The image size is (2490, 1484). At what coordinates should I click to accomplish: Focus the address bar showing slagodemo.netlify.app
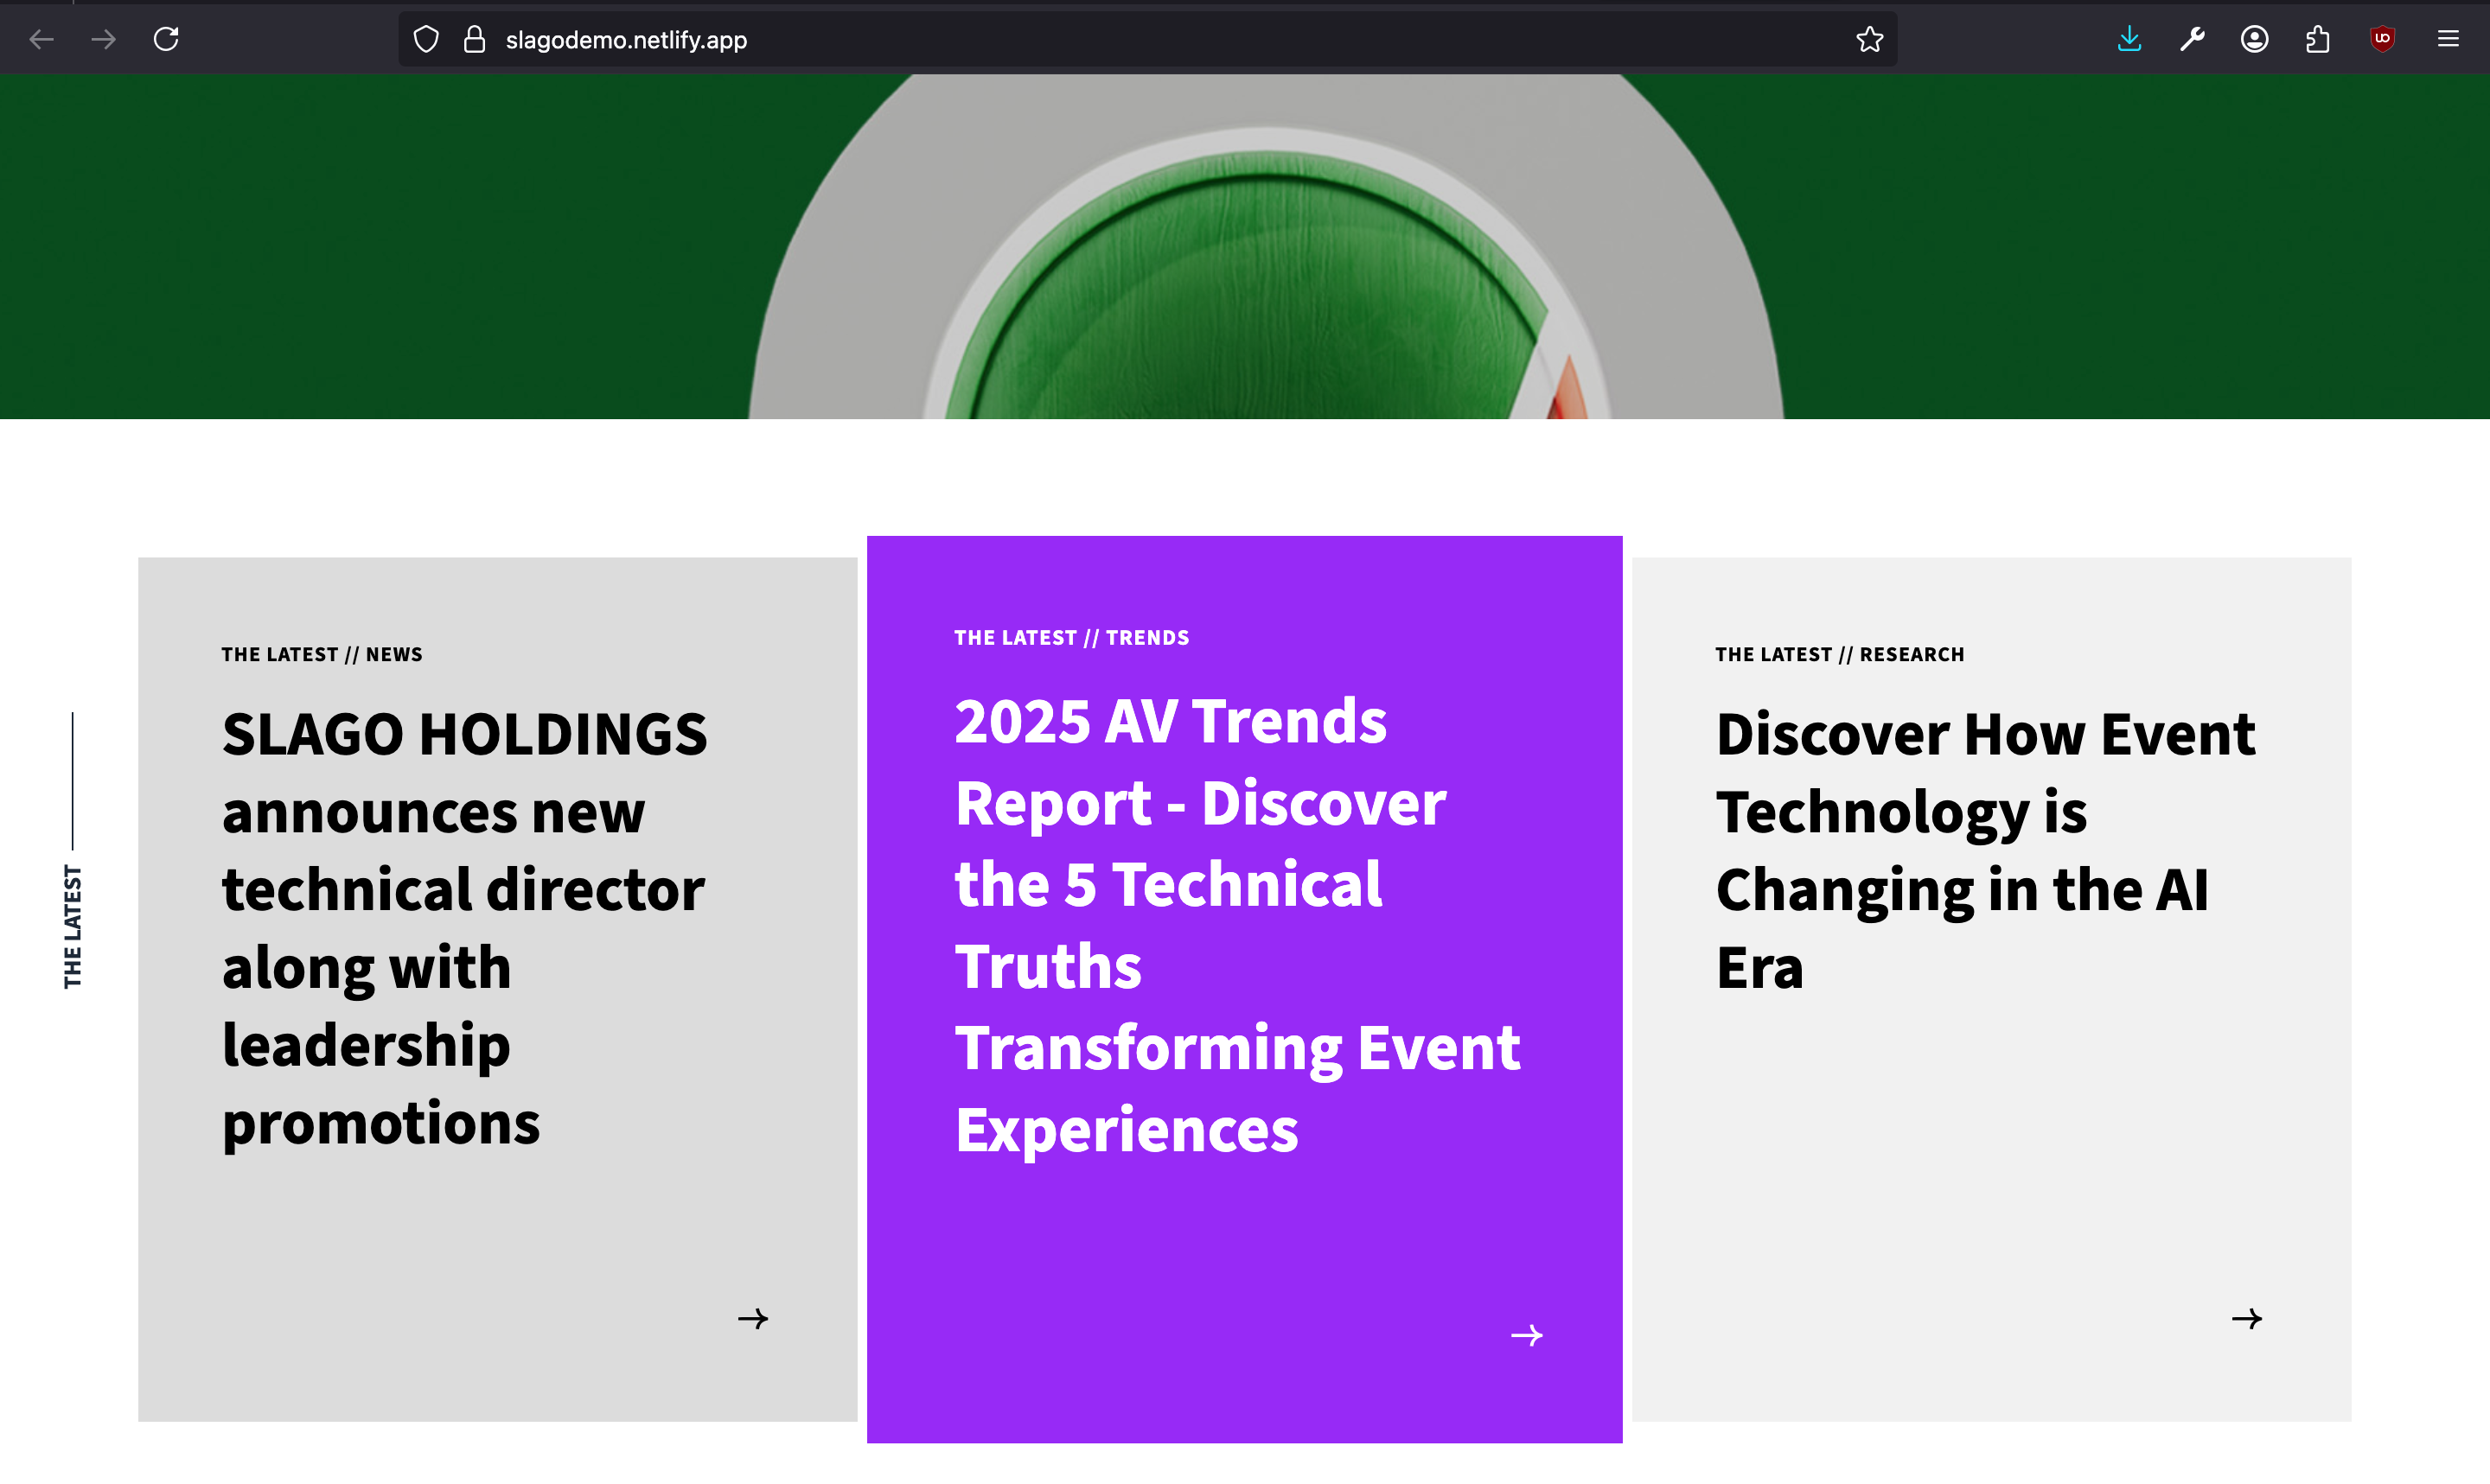tap(1147, 40)
